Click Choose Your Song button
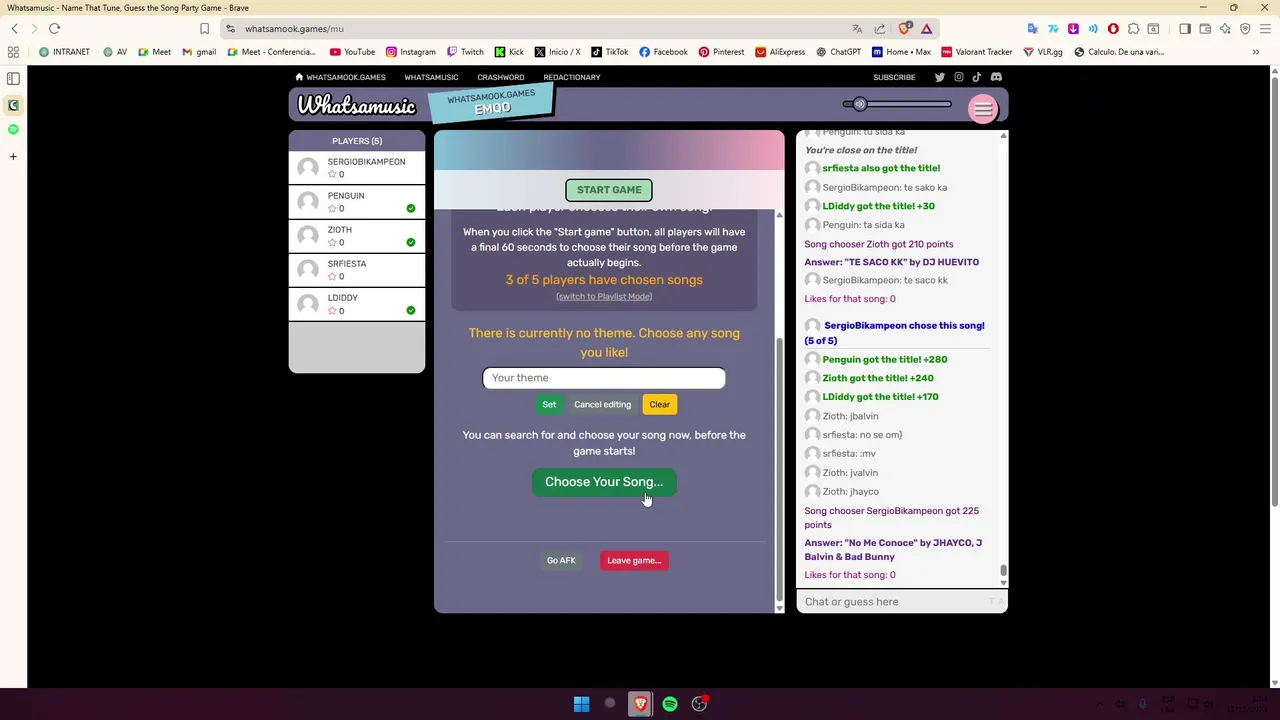This screenshot has width=1280, height=720. tap(604, 482)
